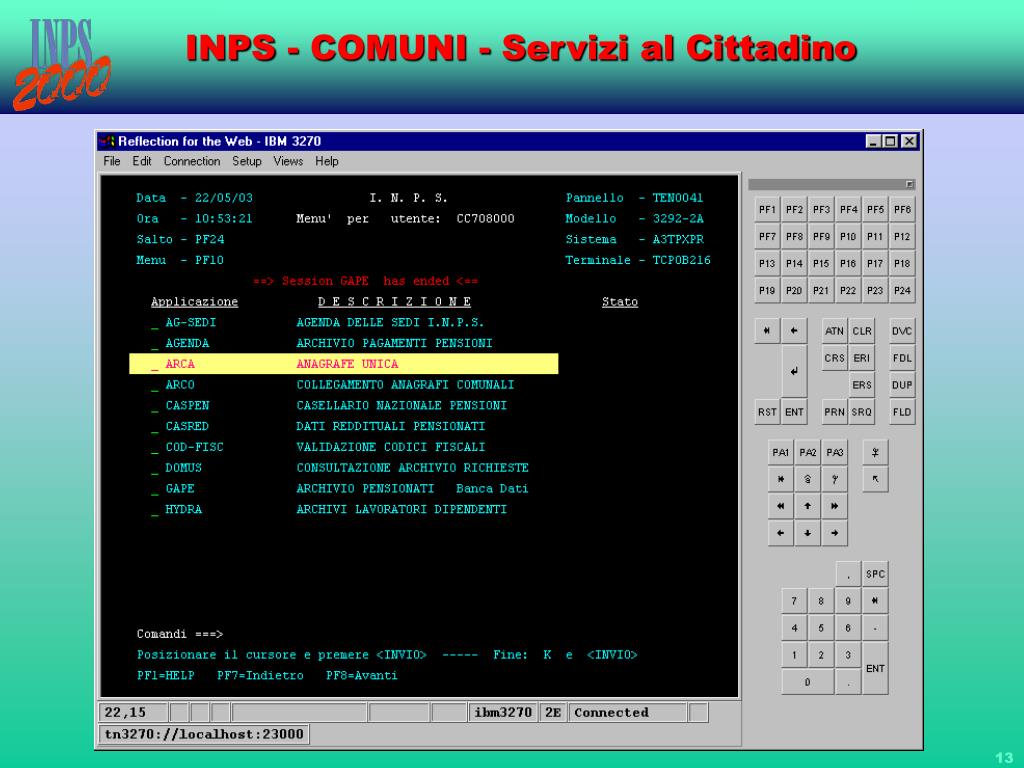Screen dimensions: 1024x768
Task: Click the SRQ key
Action: (861, 412)
